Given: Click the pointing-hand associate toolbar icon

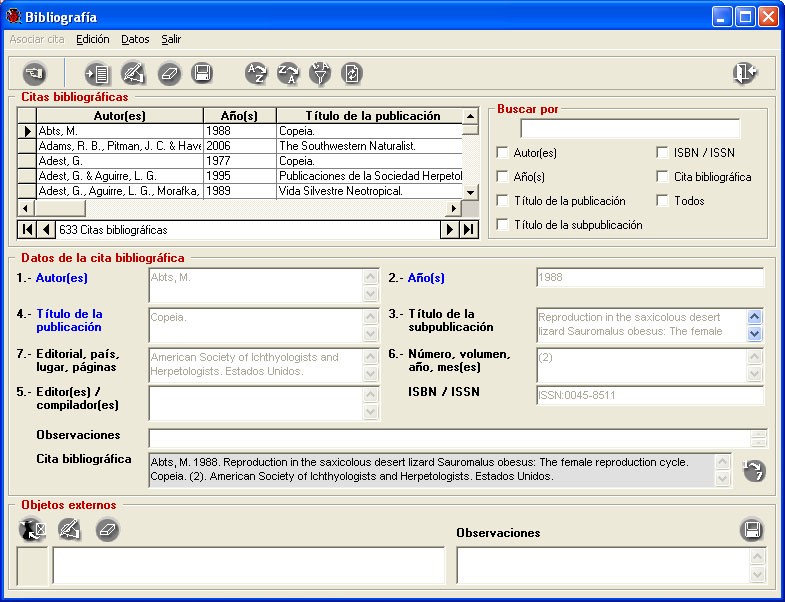Looking at the screenshot, I should coord(35,74).
